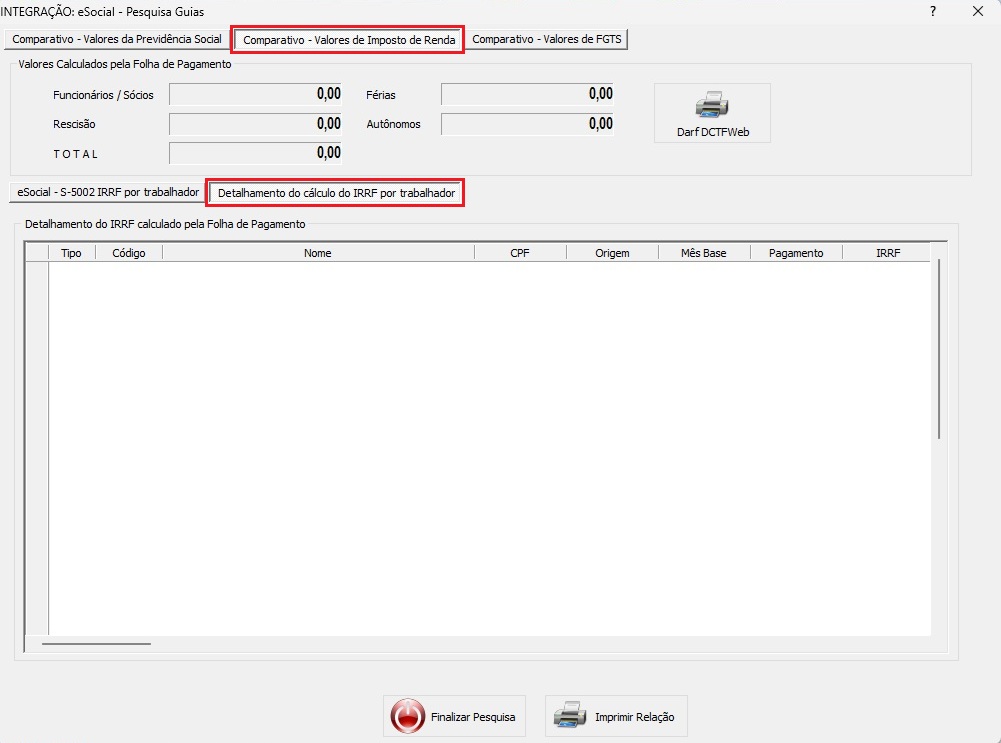Click the horizontal scrollbar below the table
The width and height of the screenshot is (1001, 743).
(96, 643)
